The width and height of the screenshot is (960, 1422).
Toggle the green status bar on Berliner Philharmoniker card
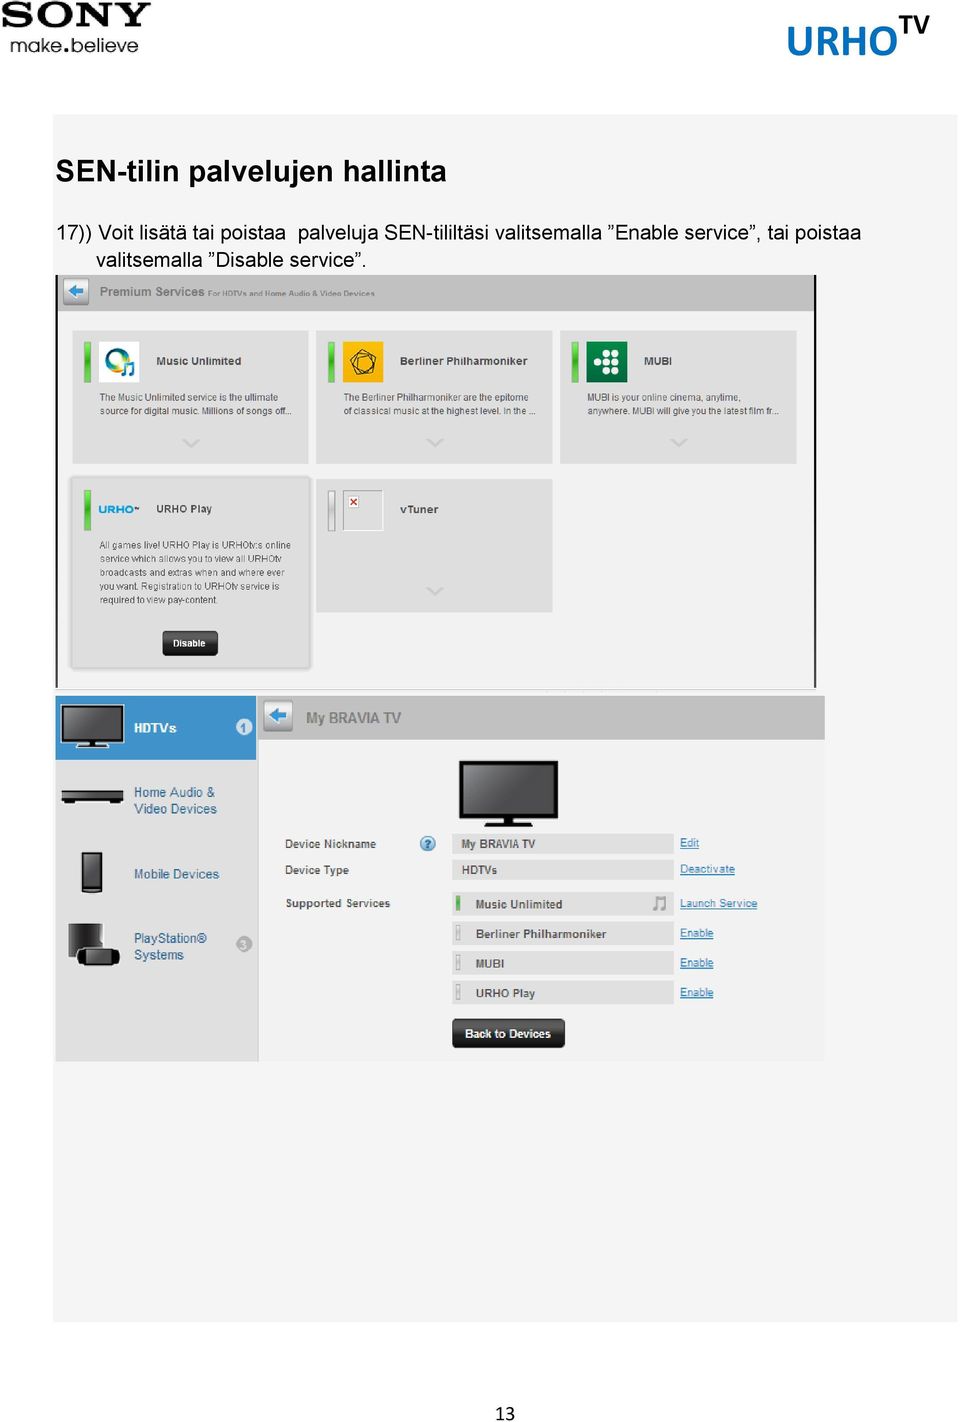coord(331,362)
